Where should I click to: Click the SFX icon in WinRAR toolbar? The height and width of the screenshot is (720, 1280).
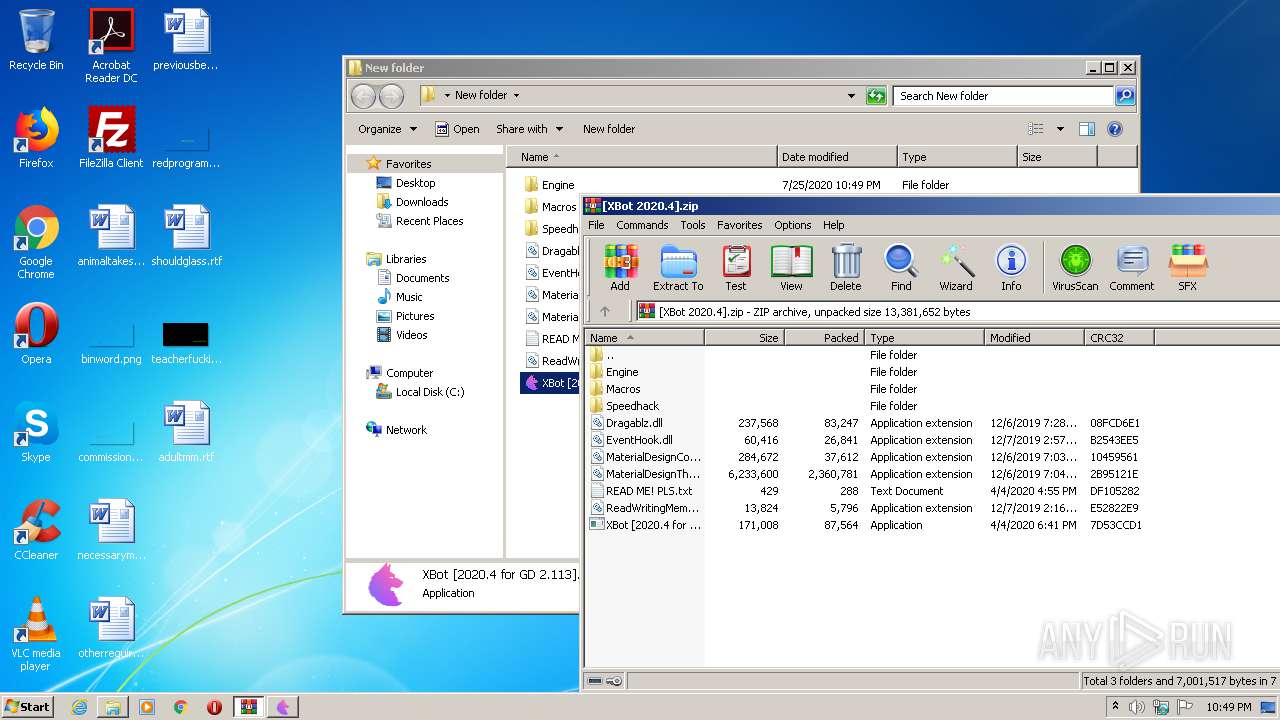coord(1187,267)
